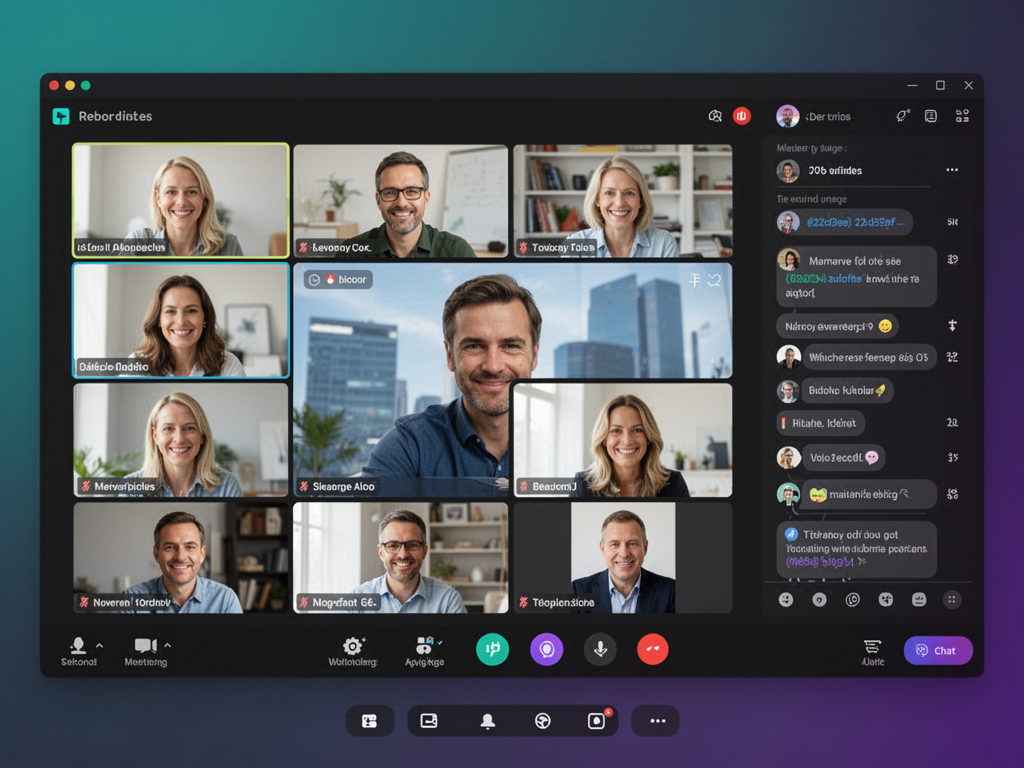This screenshot has height=768, width=1024.
Task: Click the three-dot more button in bottom dock
Action: [x=657, y=720]
